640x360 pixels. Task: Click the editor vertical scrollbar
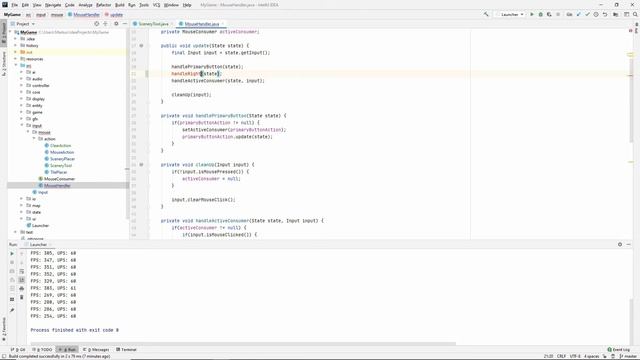pos(631,102)
